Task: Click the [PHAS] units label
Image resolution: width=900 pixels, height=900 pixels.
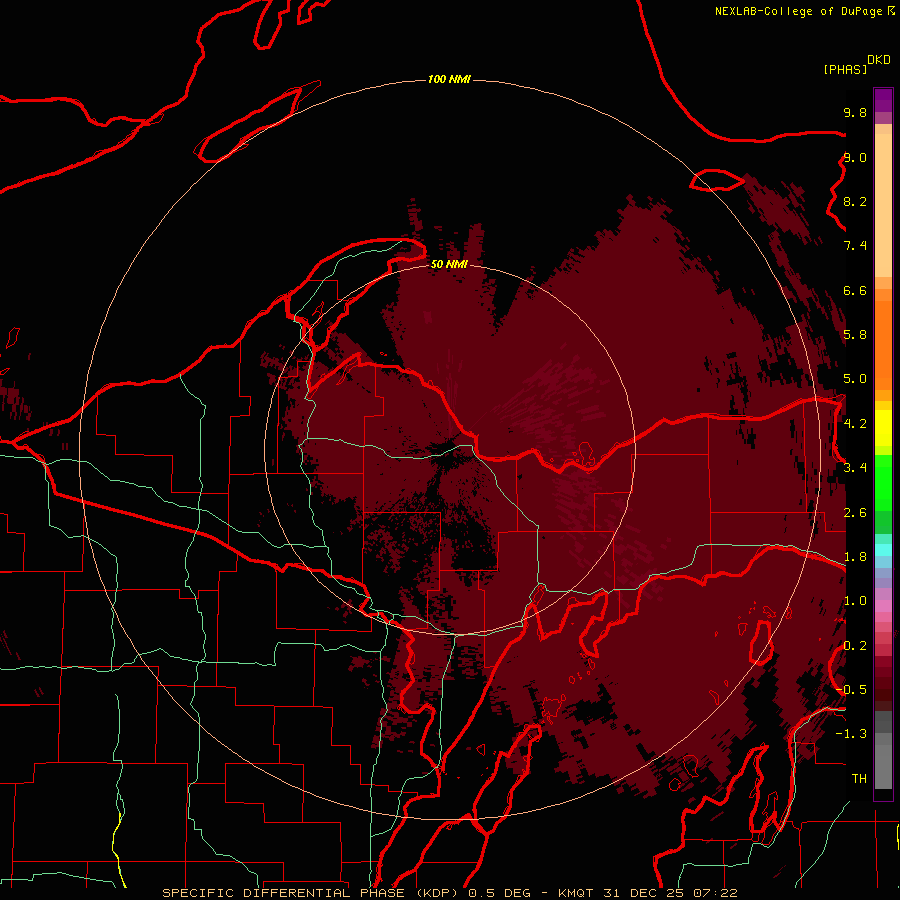Action: 845,69
